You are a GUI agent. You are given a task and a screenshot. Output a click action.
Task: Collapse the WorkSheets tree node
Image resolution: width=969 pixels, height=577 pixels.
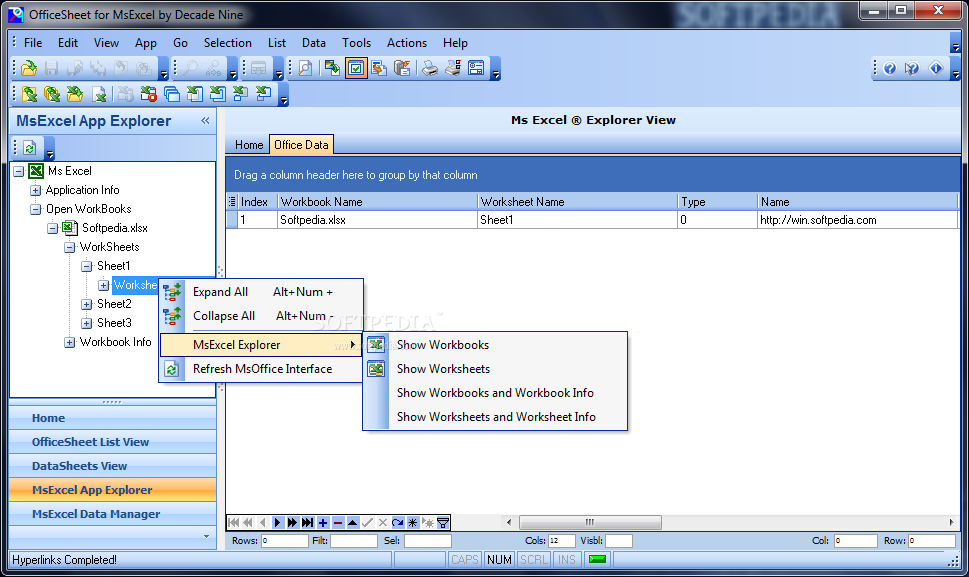pyautogui.click(x=70, y=248)
